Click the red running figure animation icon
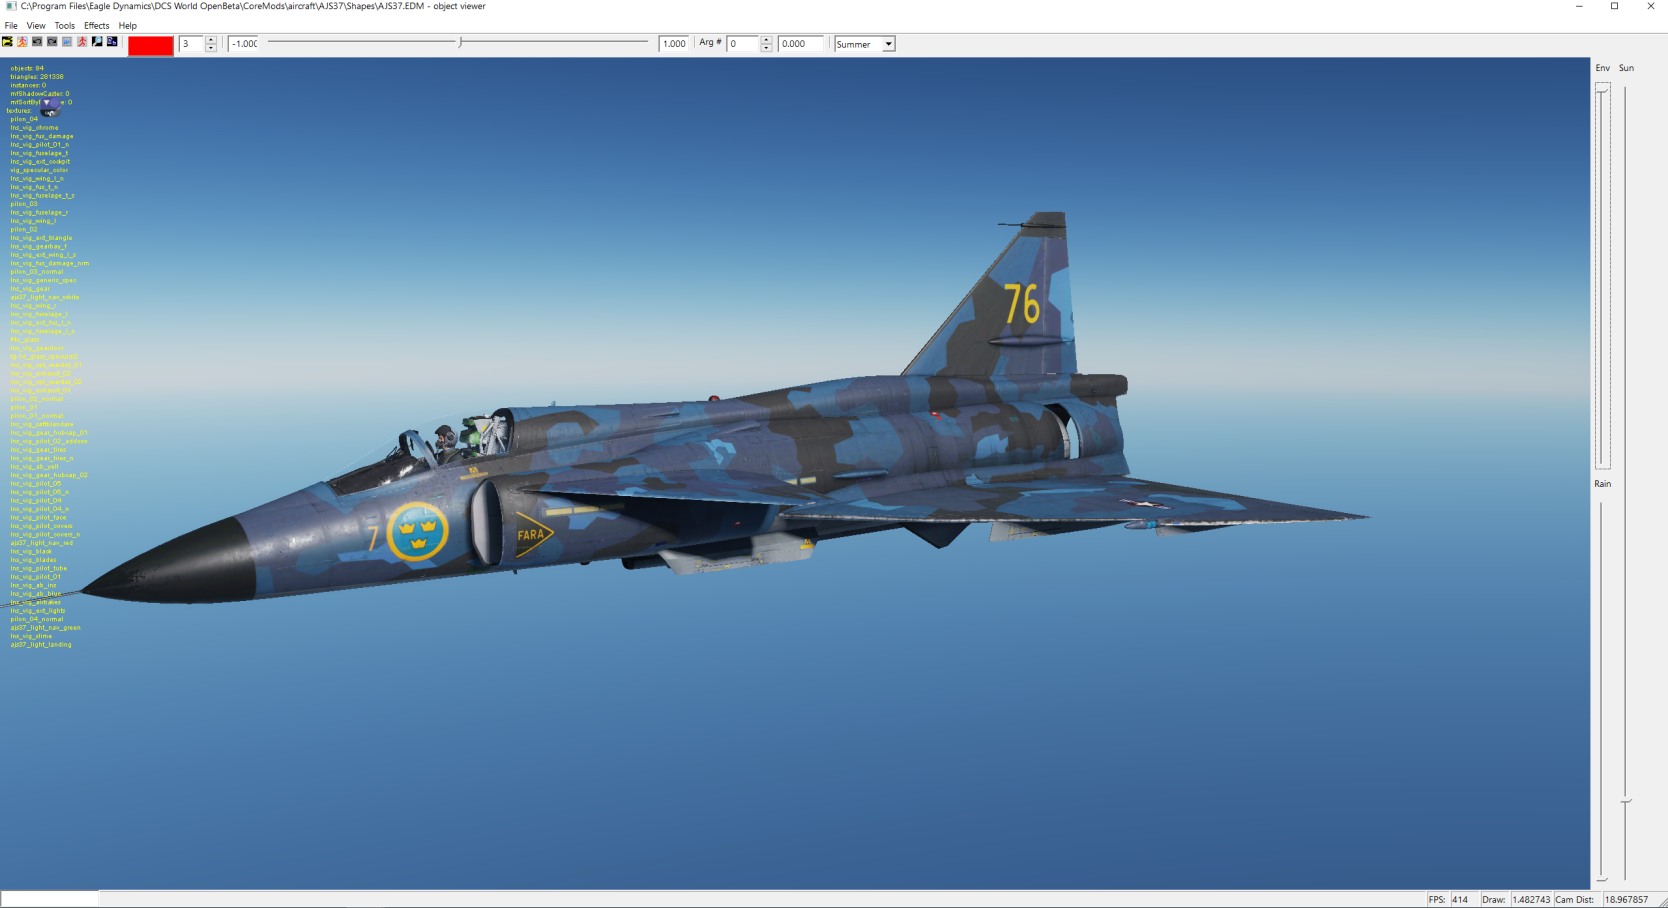 pyautogui.click(x=82, y=42)
